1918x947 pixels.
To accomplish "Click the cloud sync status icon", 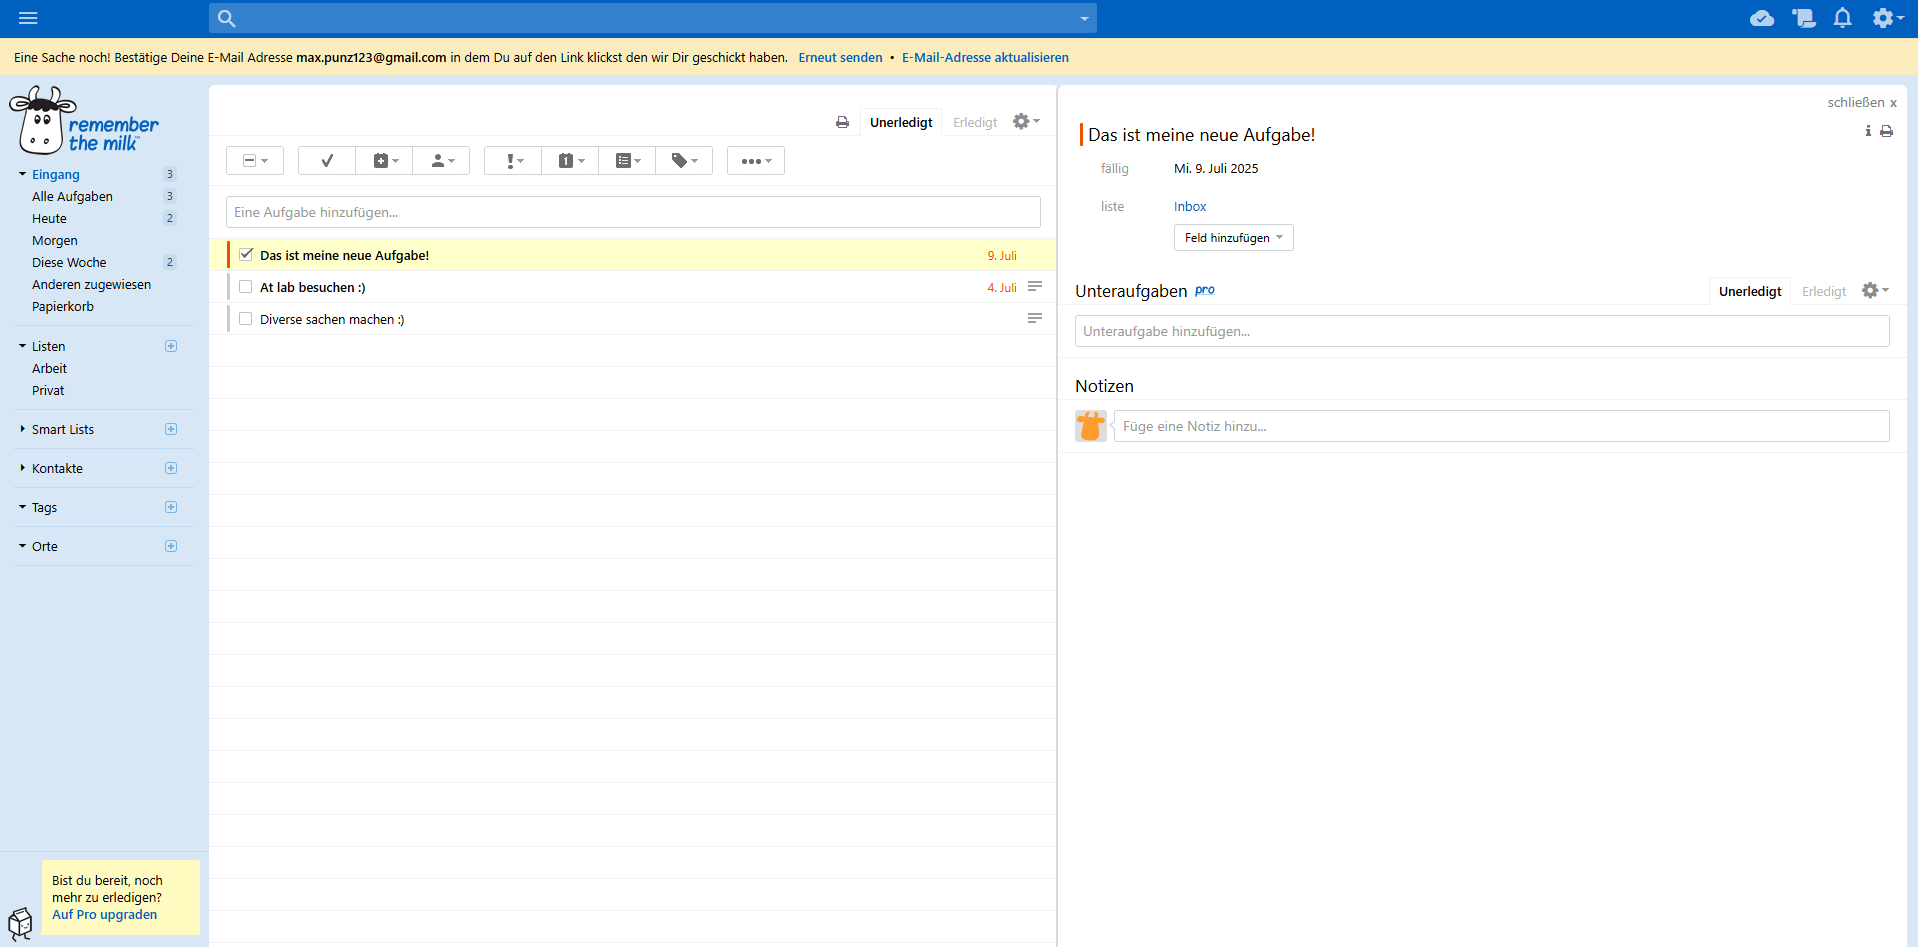I will (1762, 18).
